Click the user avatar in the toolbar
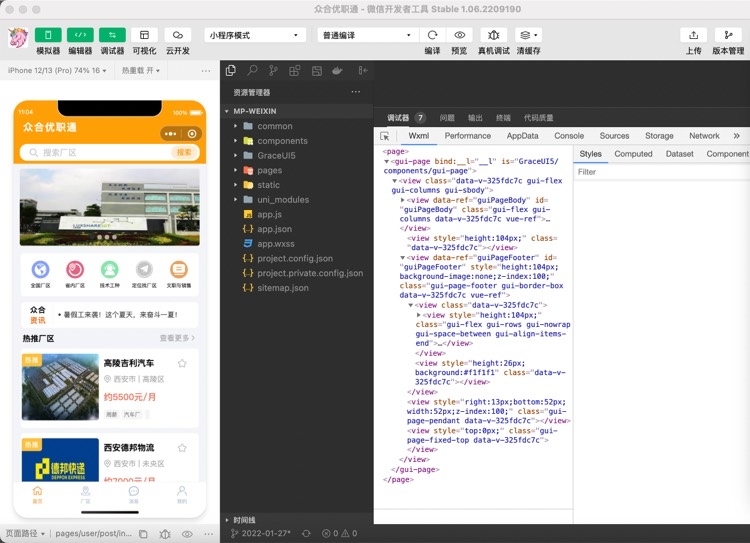 pos(18,38)
